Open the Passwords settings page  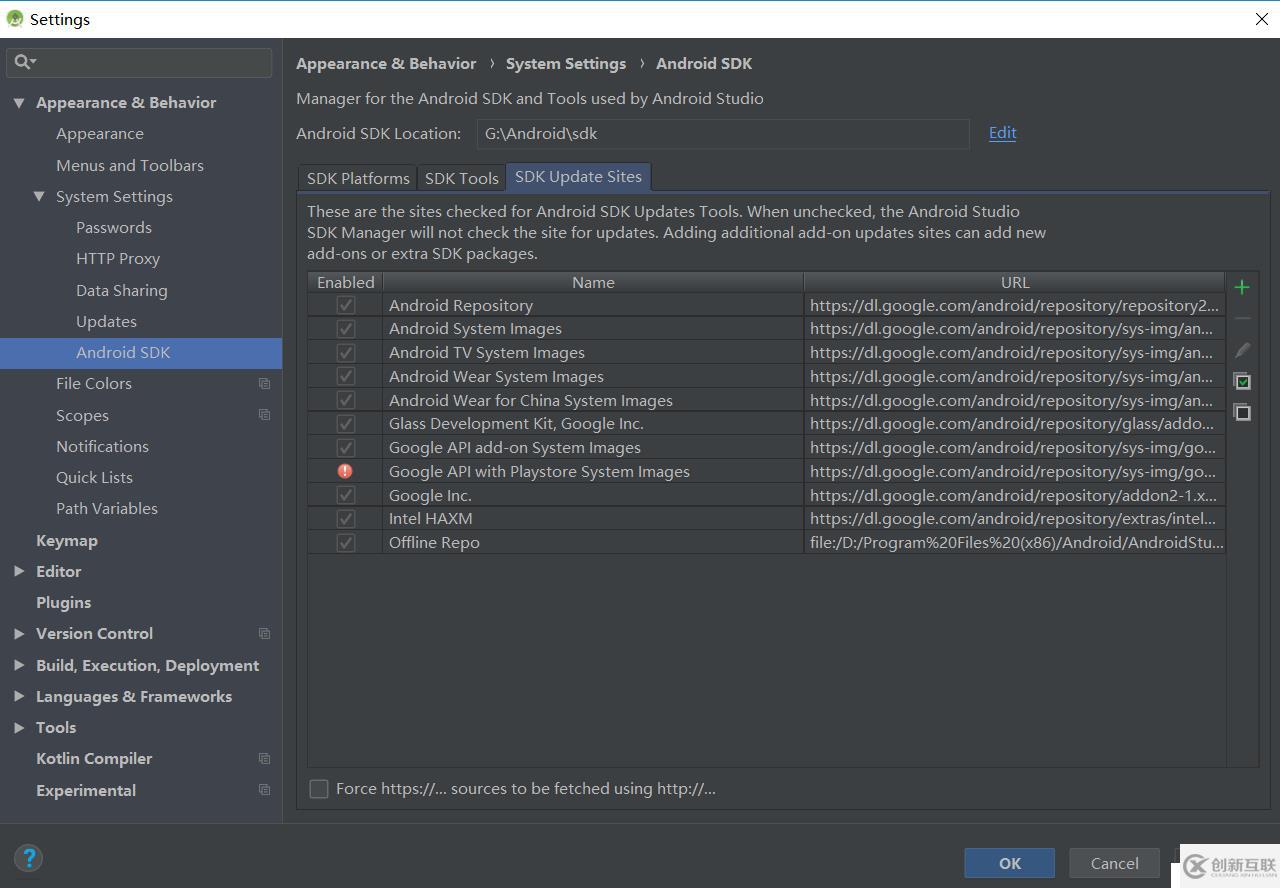(x=114, y=227)
